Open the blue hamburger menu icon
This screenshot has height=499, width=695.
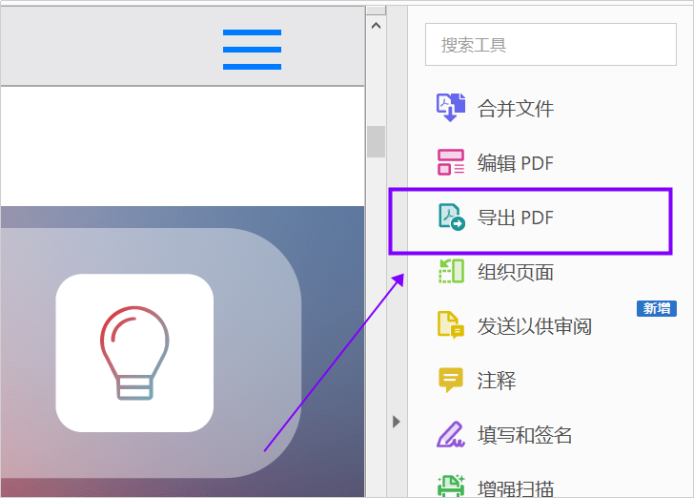click(x=252, y=50)
